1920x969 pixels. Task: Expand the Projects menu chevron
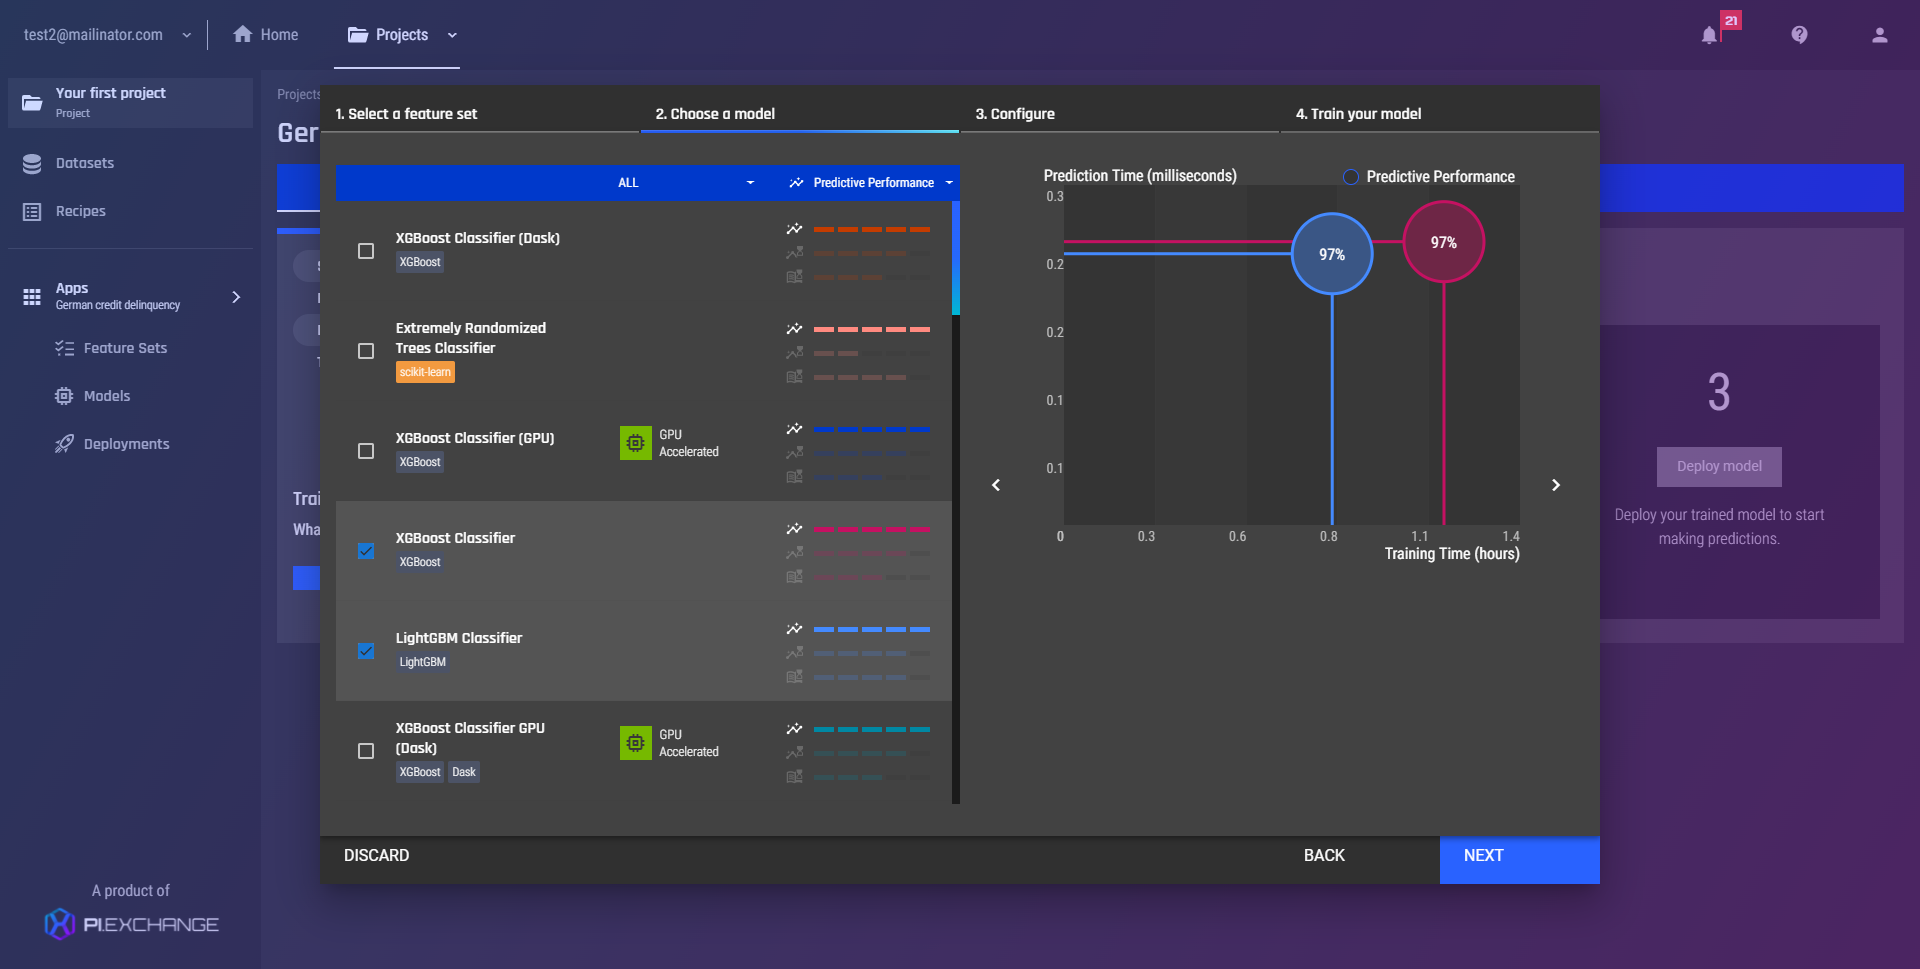452,35
